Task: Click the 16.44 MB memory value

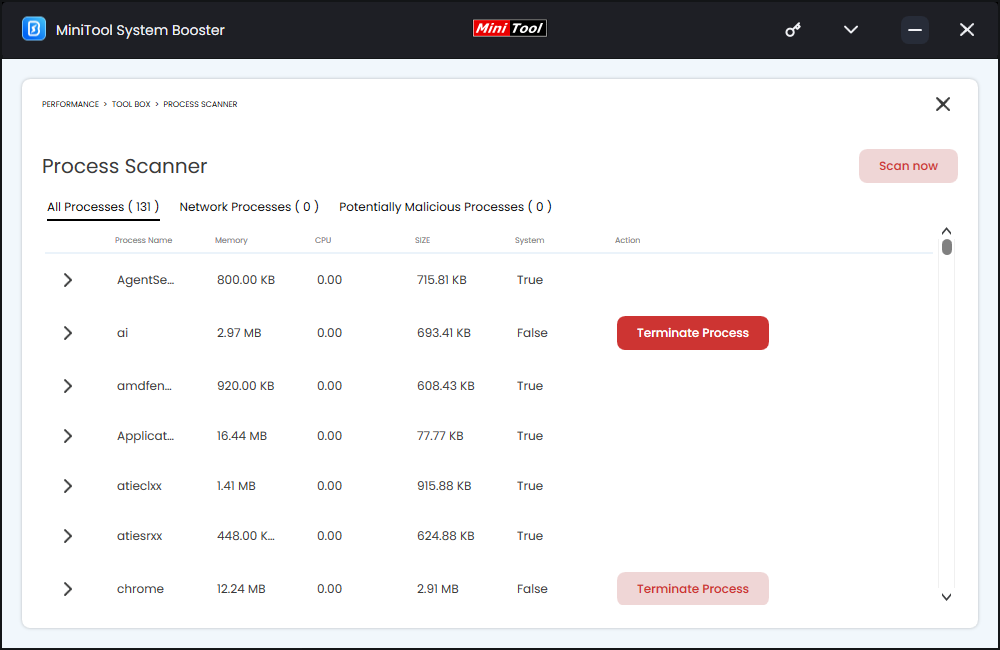Action: tap(242, 436)
